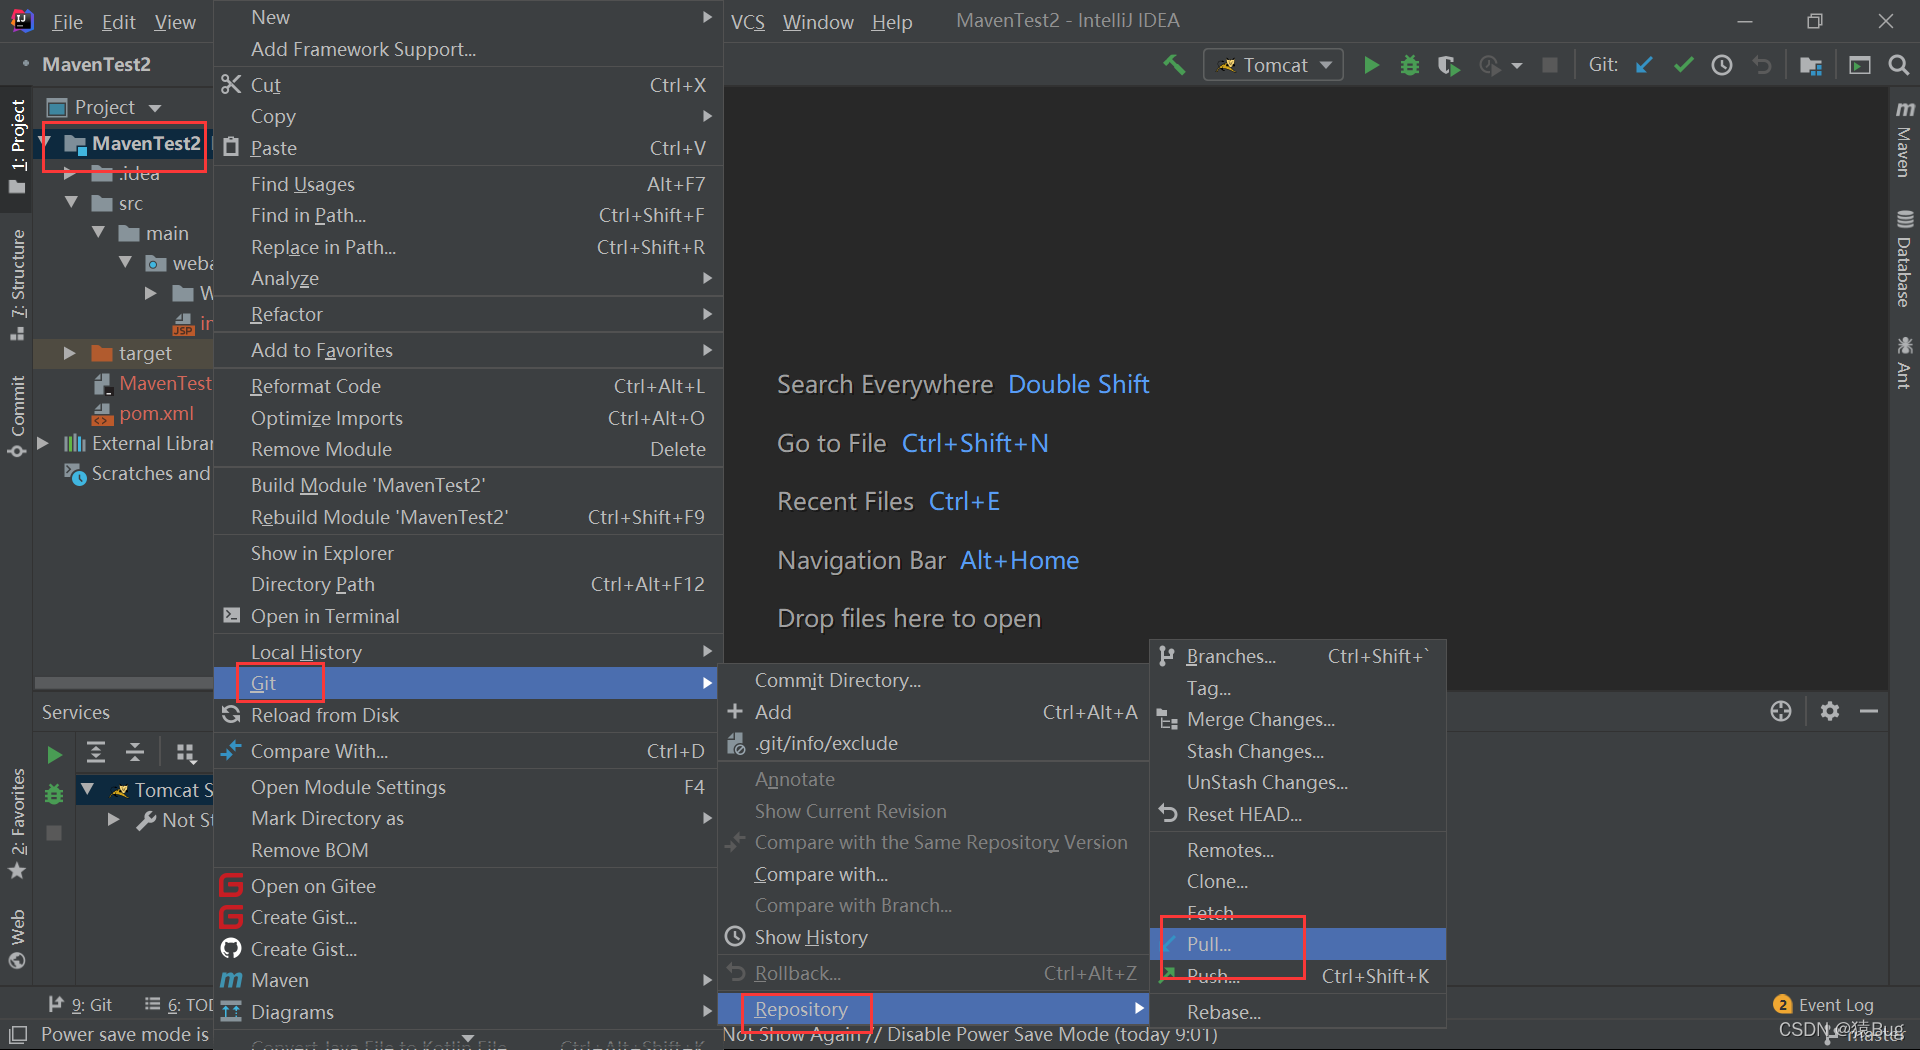Open the Favorites tool window tab

click(x=17, y=823)
